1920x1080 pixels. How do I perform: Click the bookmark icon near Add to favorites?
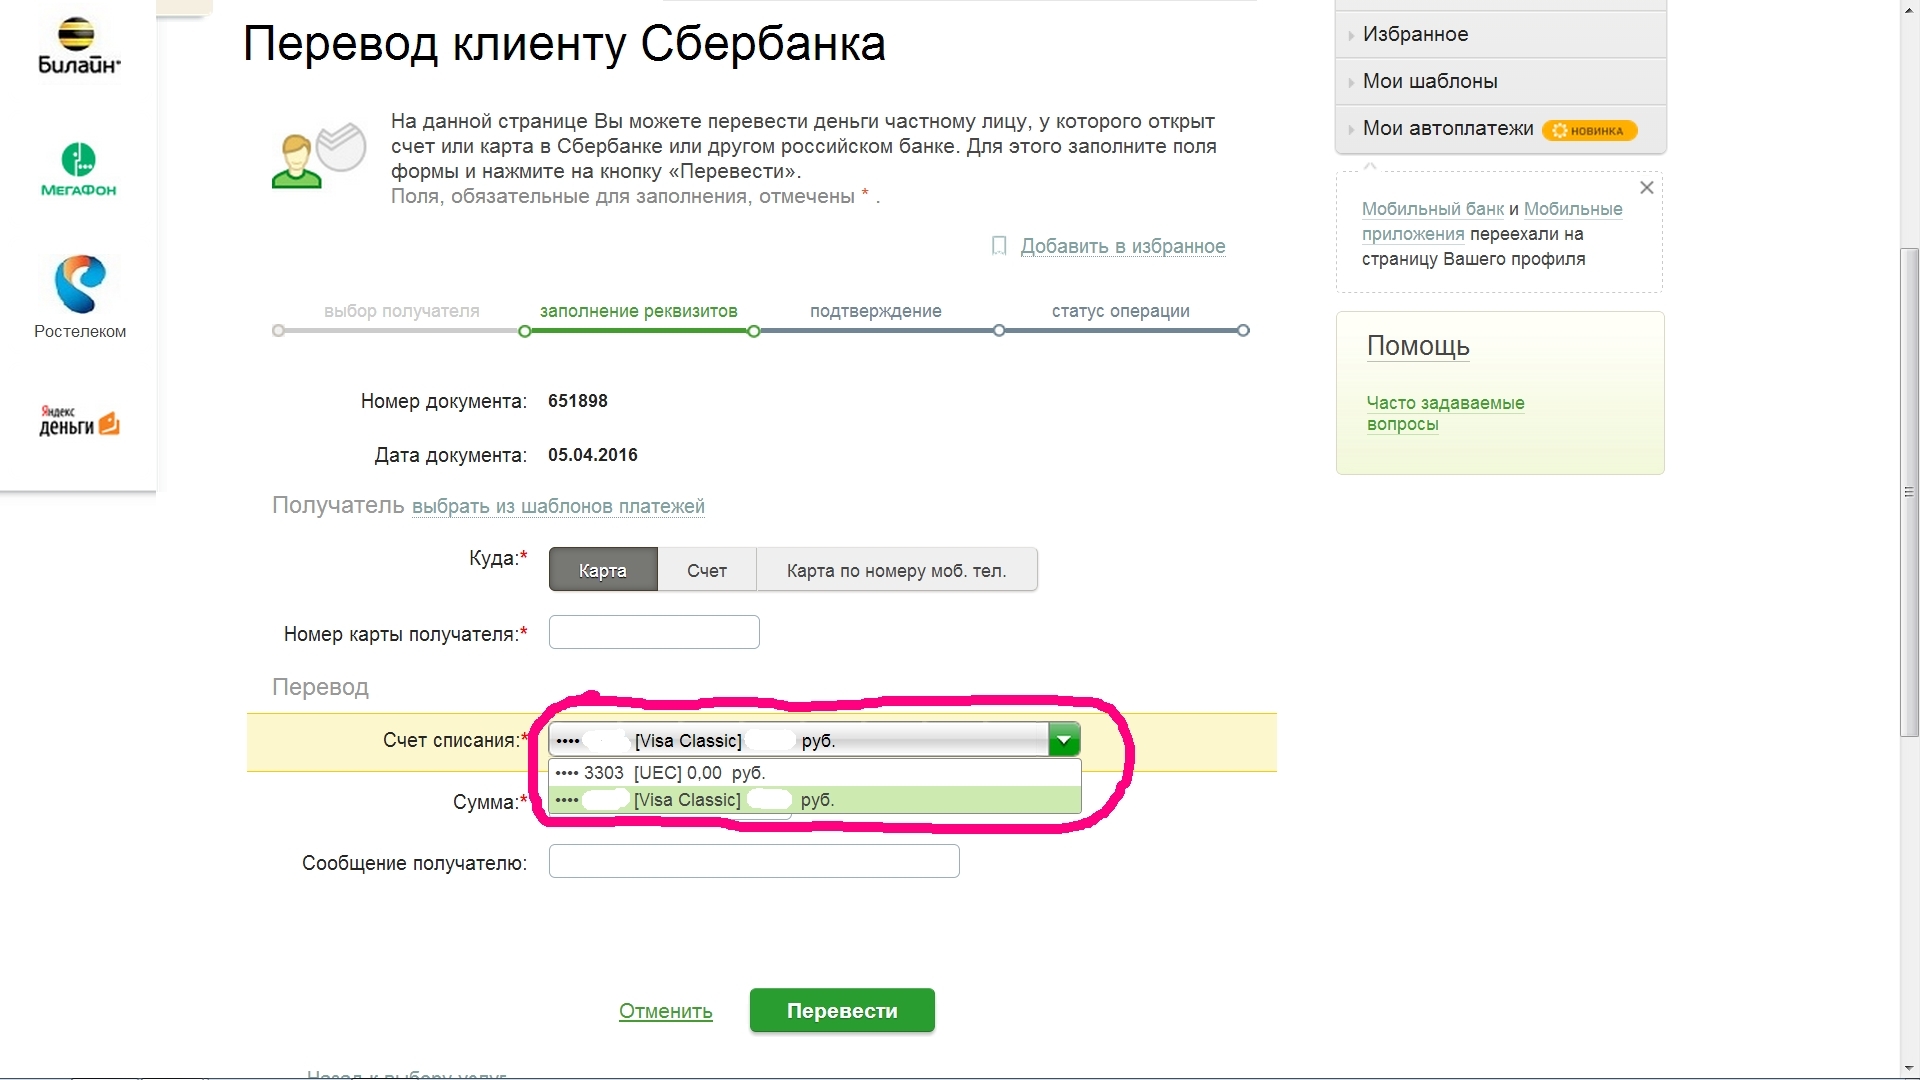tap(998, 246)
